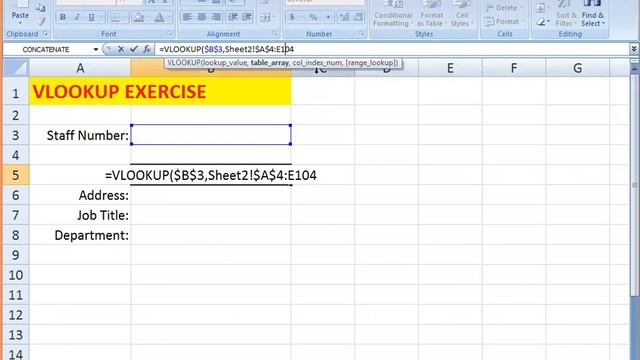Open the Clipboard dialog launcher
Screen dimensions: 640x360
click(x=45, y=34)
